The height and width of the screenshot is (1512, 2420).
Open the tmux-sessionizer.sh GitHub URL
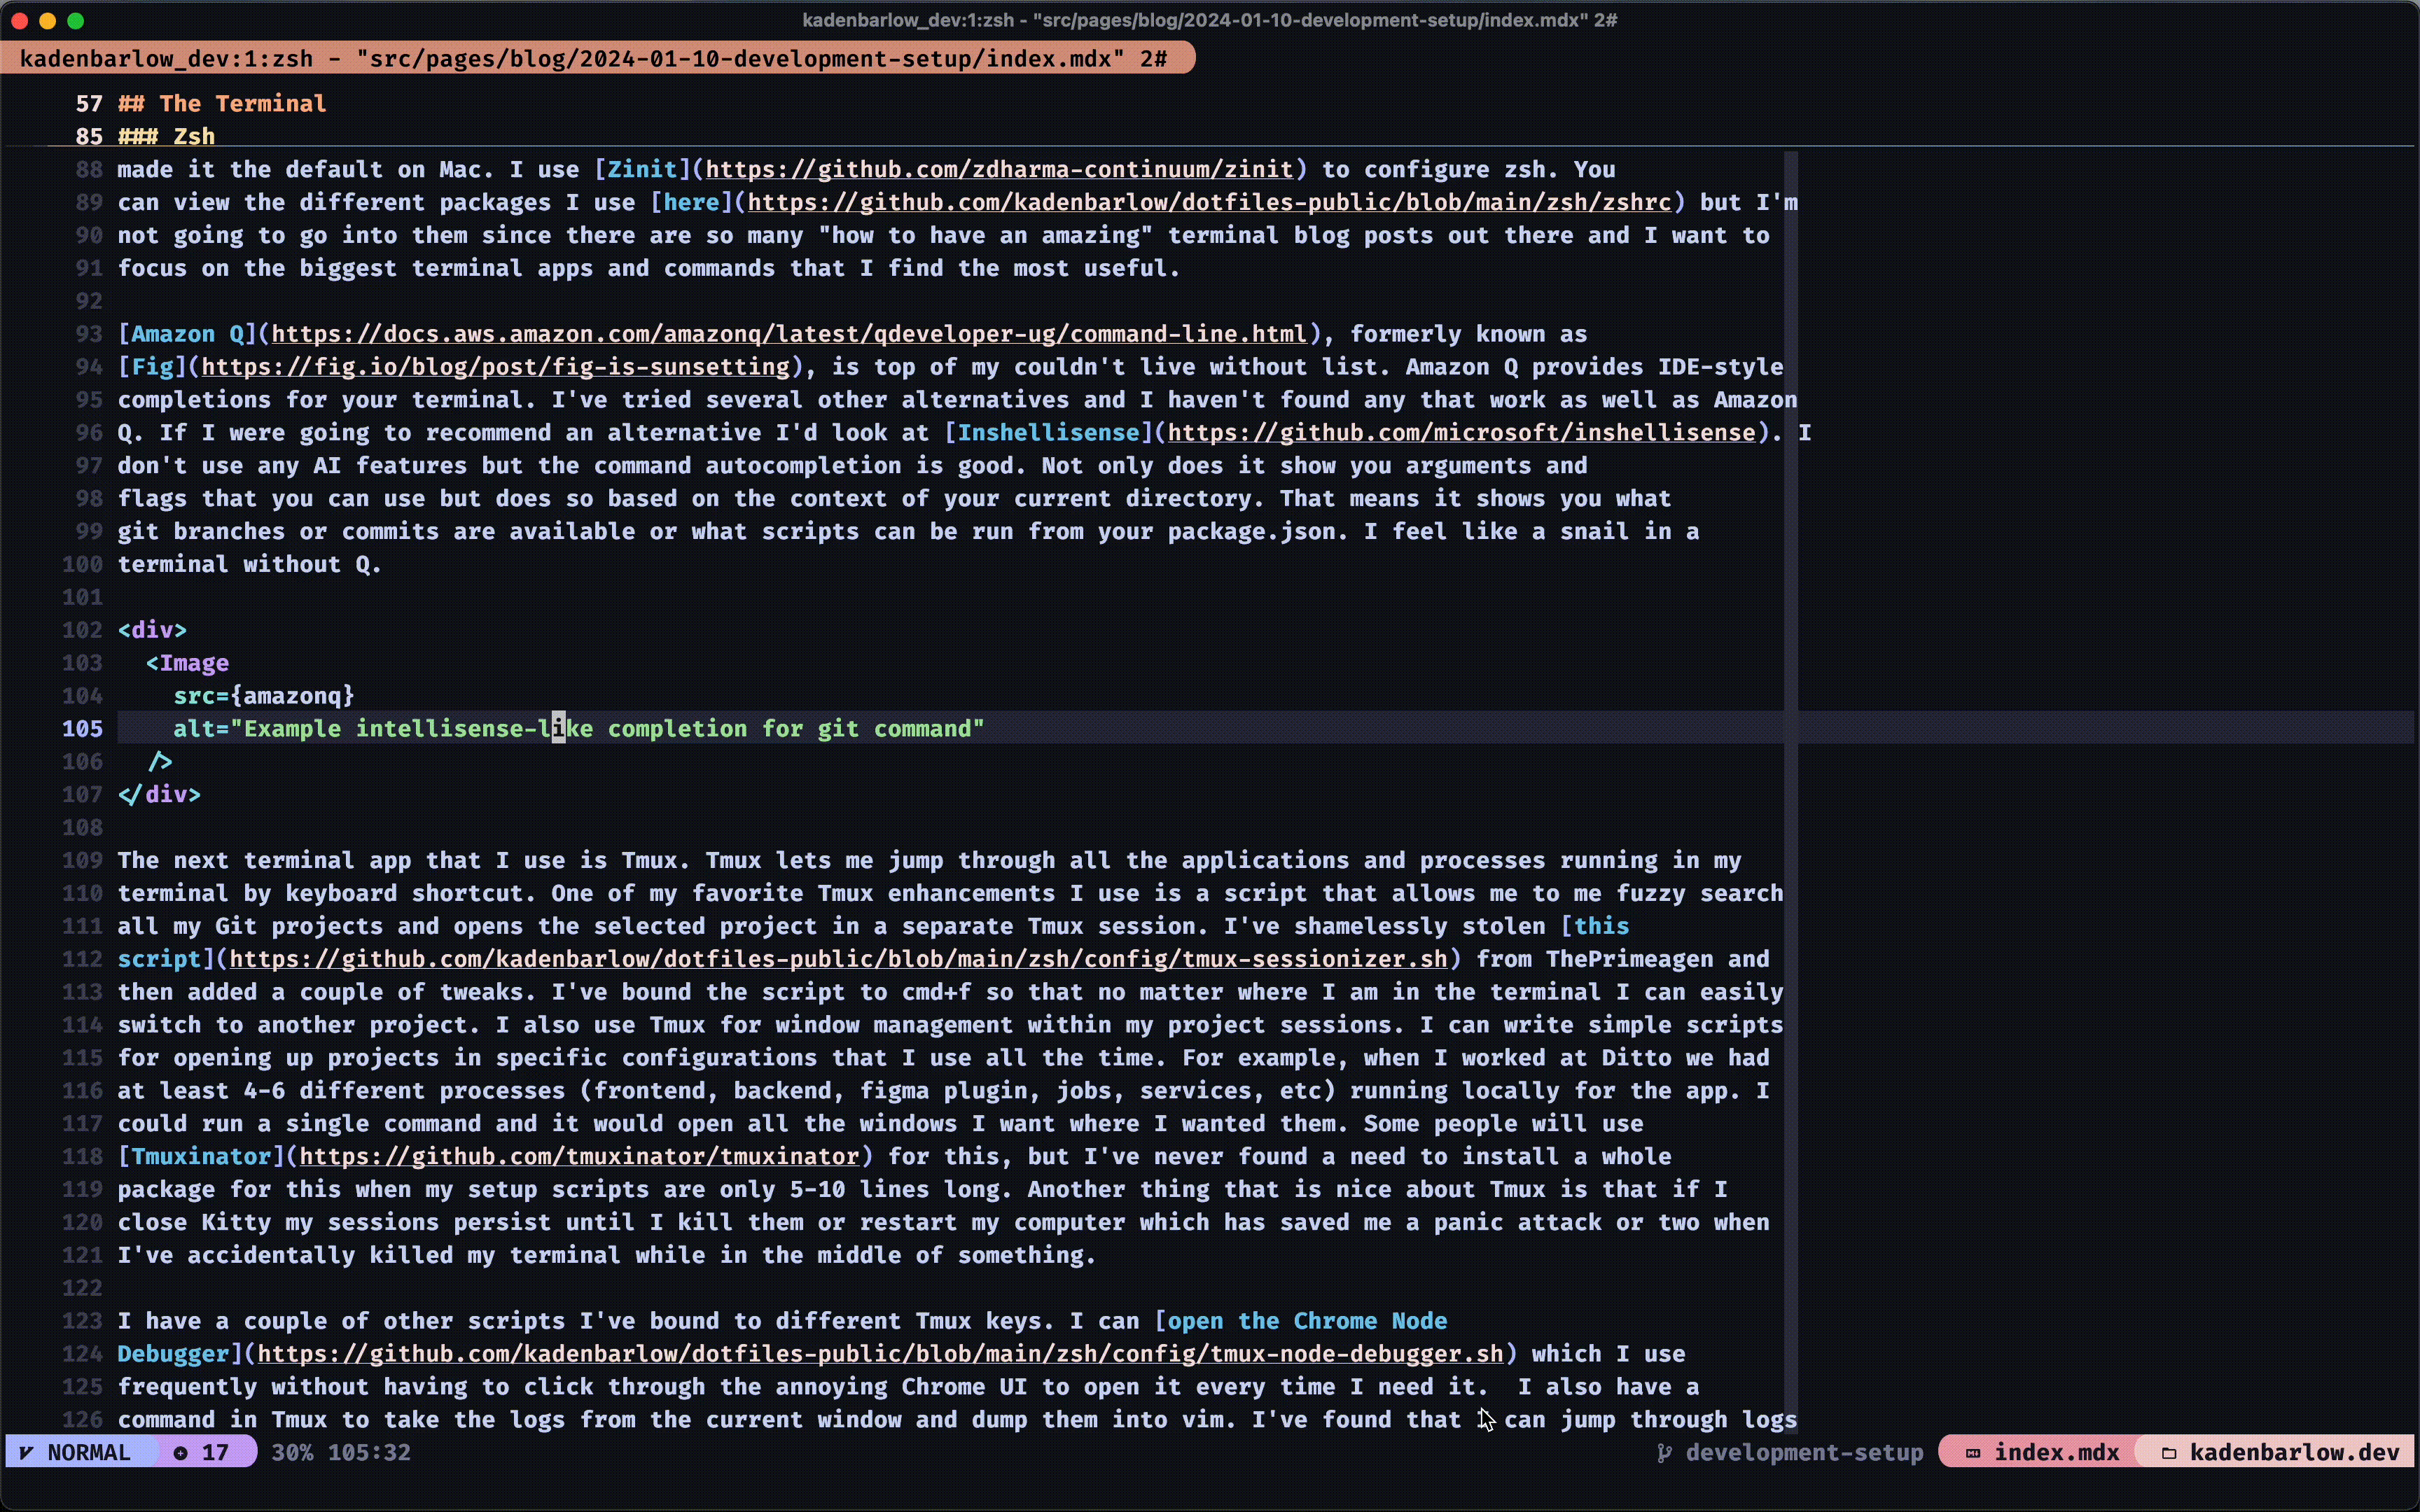pos(838,959)
